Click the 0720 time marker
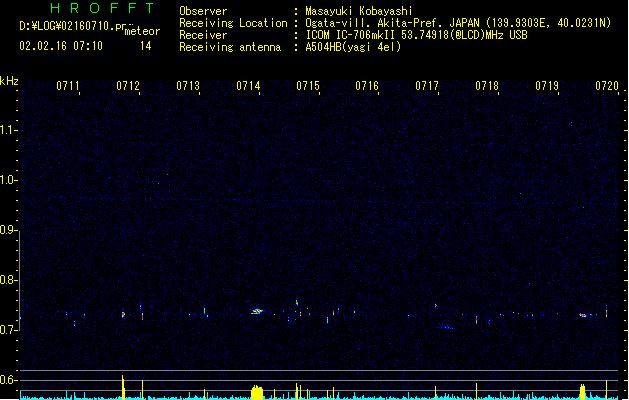The width and height of the screenshot is (629, 400). click(607, 86)
